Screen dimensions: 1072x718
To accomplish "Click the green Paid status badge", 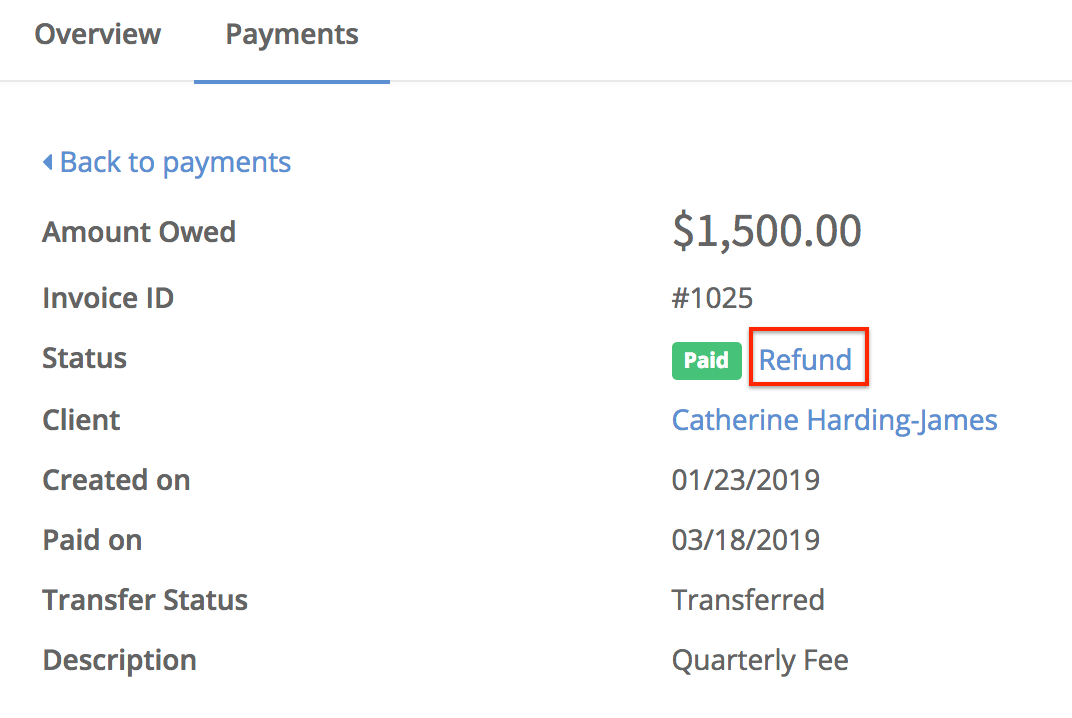I will pos(706,361).
